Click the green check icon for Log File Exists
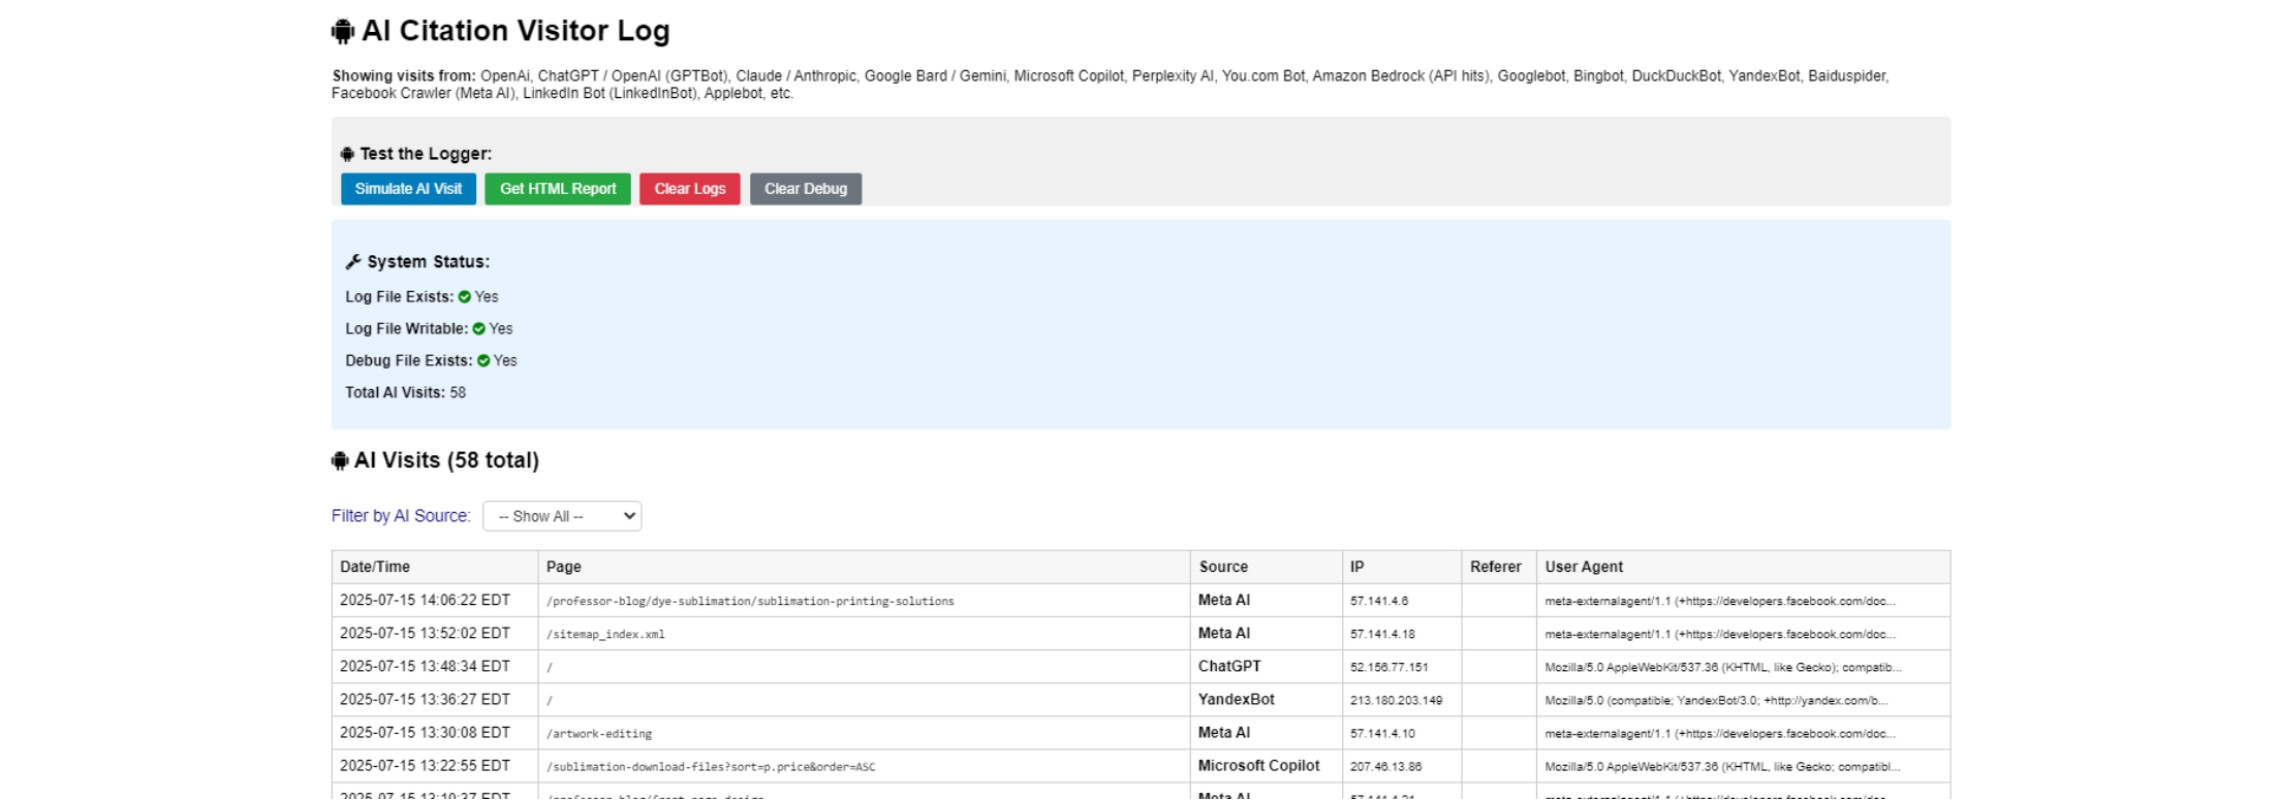 coord(464,297)
